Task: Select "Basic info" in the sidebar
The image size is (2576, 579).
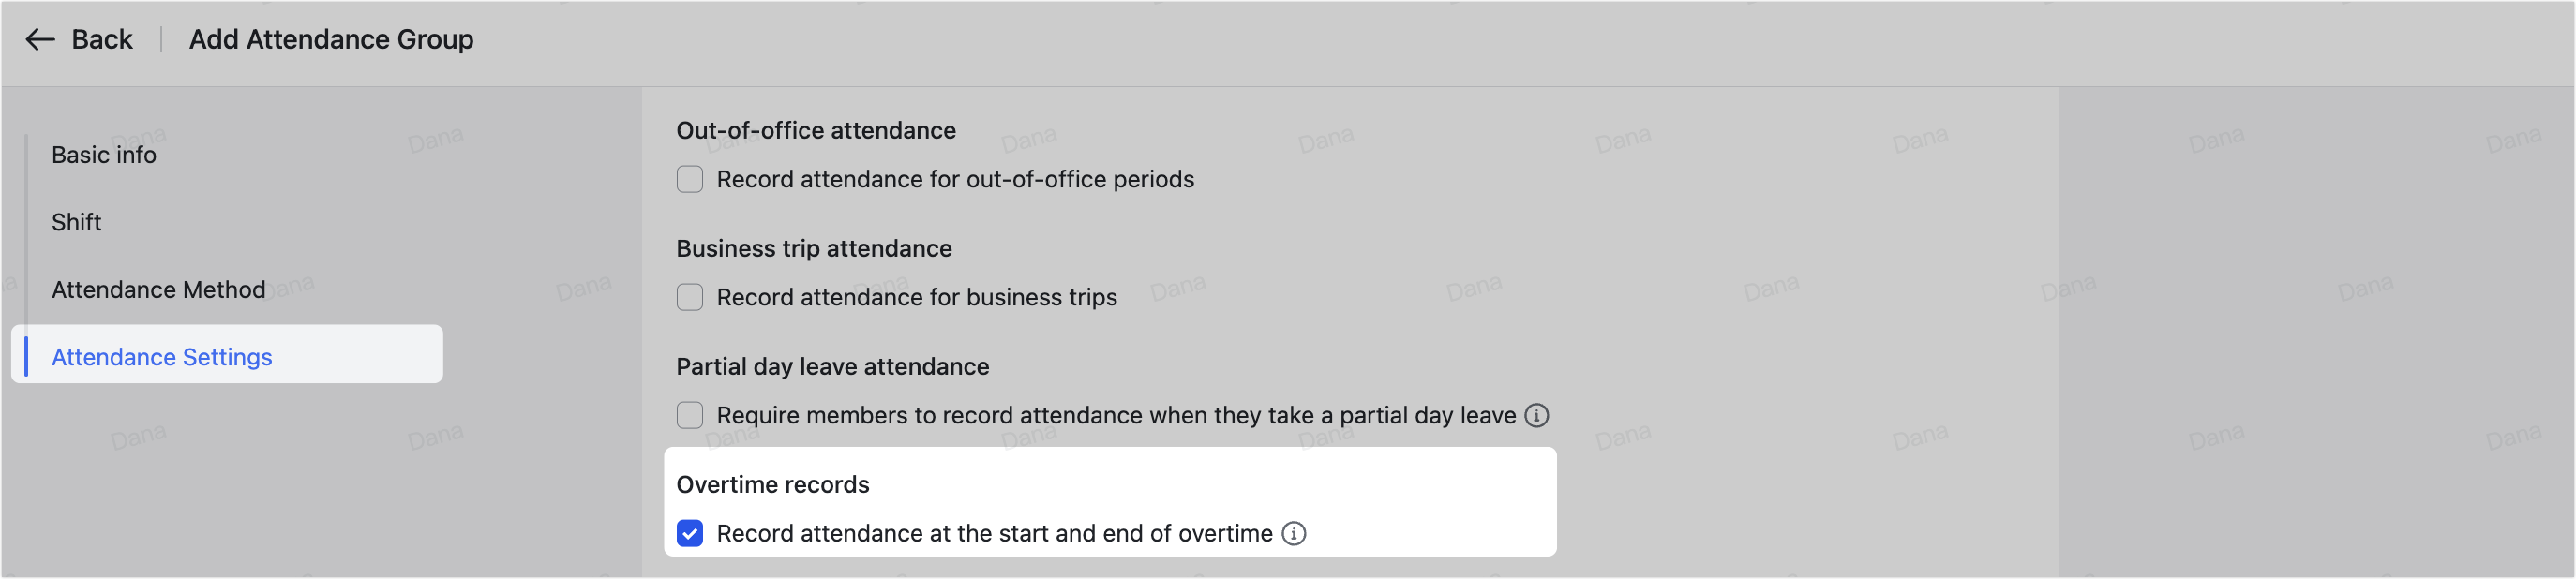Action: pos(103,155)
